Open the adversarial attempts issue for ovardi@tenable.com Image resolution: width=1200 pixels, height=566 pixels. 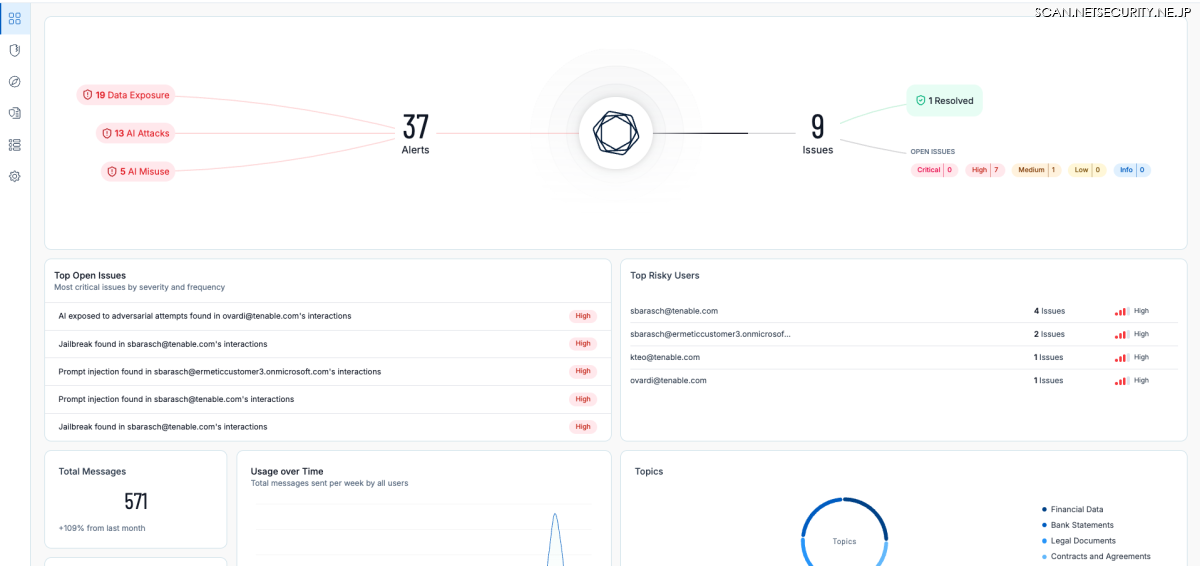click(x=205, y=316)
